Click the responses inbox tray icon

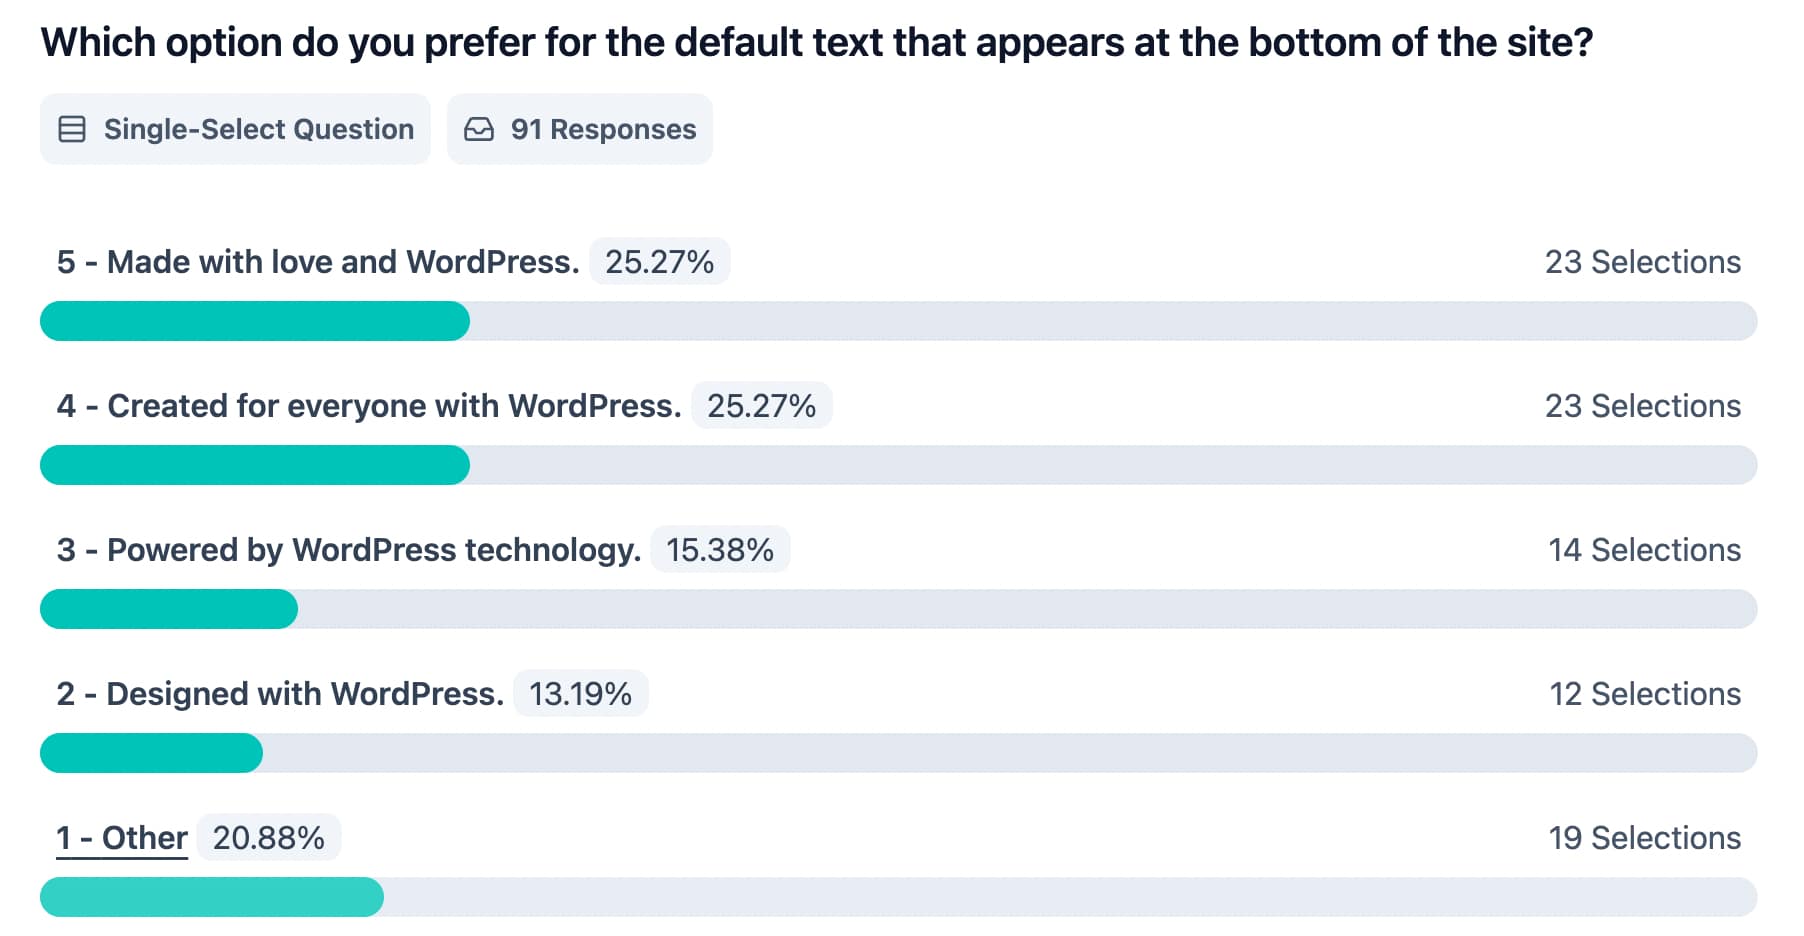479,129
